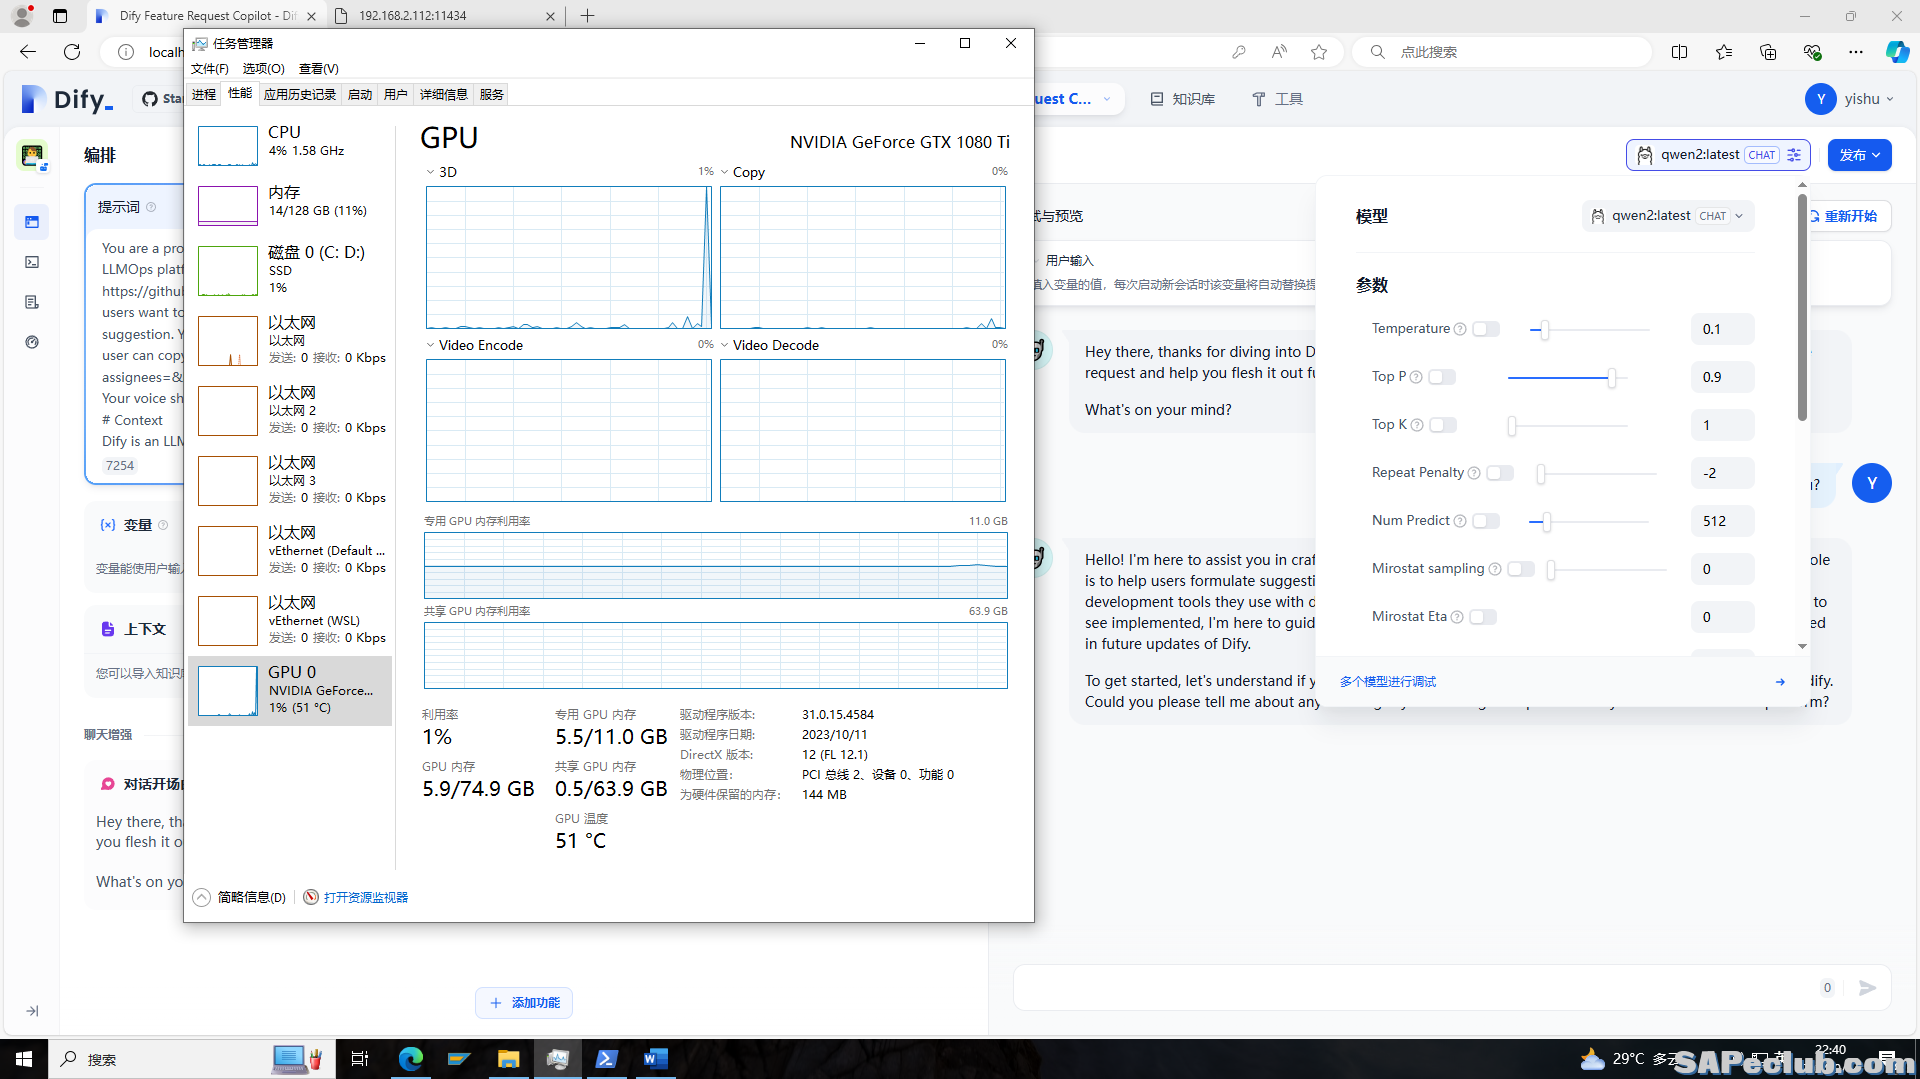Click the send message arrow icon
1920x1079 pixels.
[1867, 988]
